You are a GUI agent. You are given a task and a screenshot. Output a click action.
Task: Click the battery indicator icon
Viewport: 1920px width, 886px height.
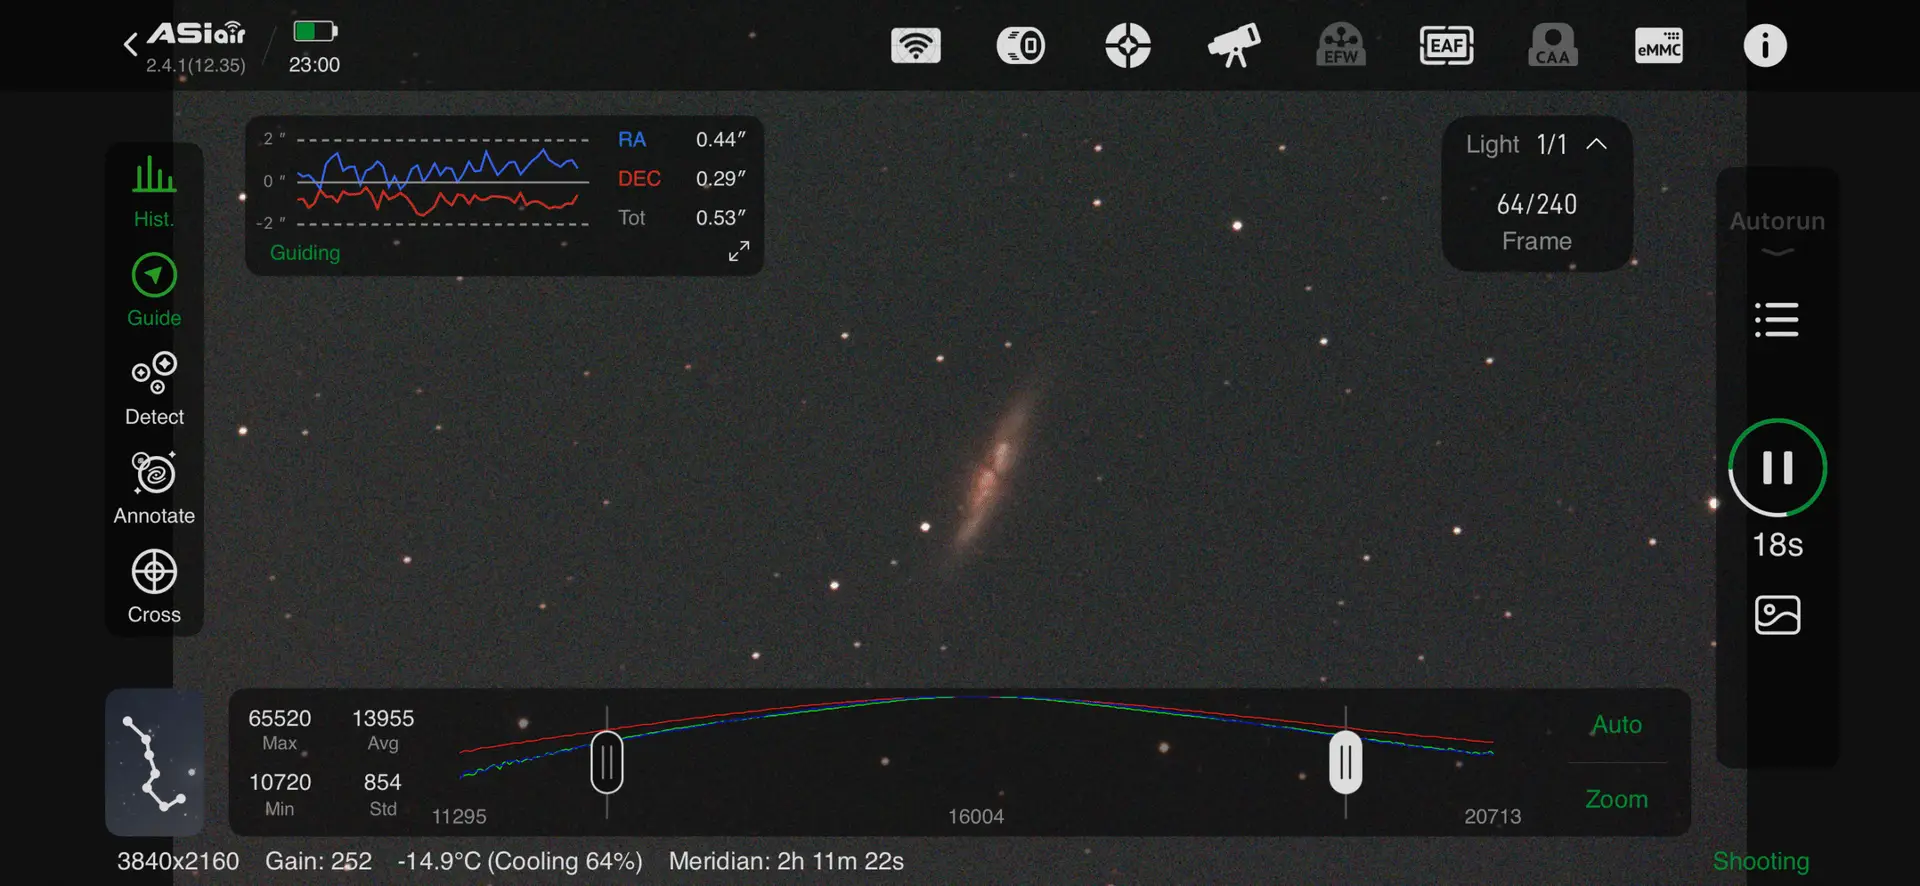coord(315,31)
